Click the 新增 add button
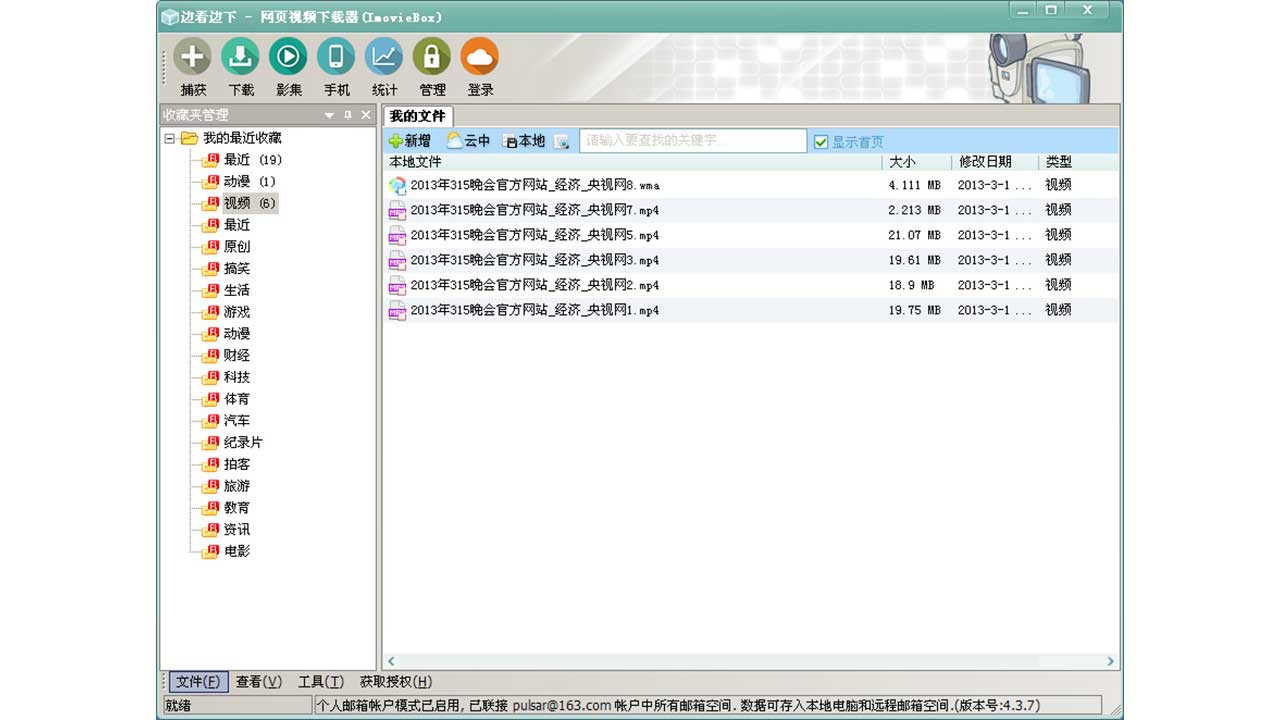This screenshot has width=1280, height=720. tap(411, 141)
